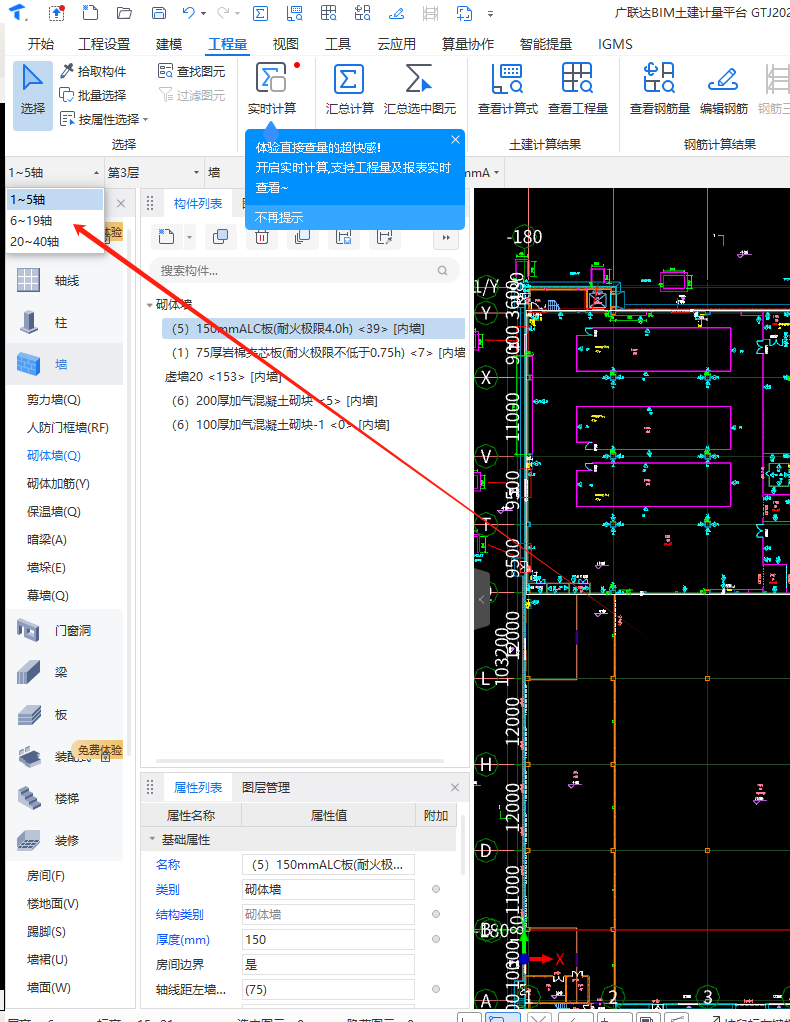The width and height of the screenshot is (790, 1022).
Task: Select 6~19轴 from the dropdown list
Action: (x=55, y=220)
